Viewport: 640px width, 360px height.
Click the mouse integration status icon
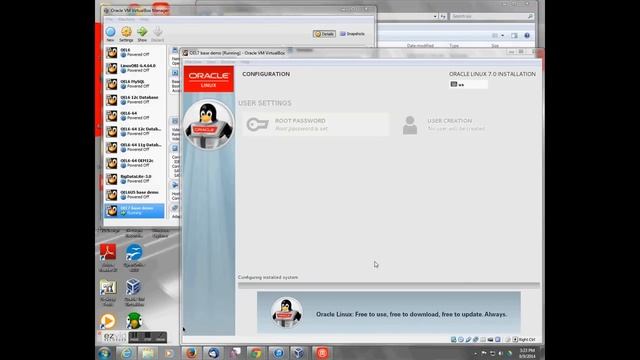pyautogui.click(x=508, y=339)
